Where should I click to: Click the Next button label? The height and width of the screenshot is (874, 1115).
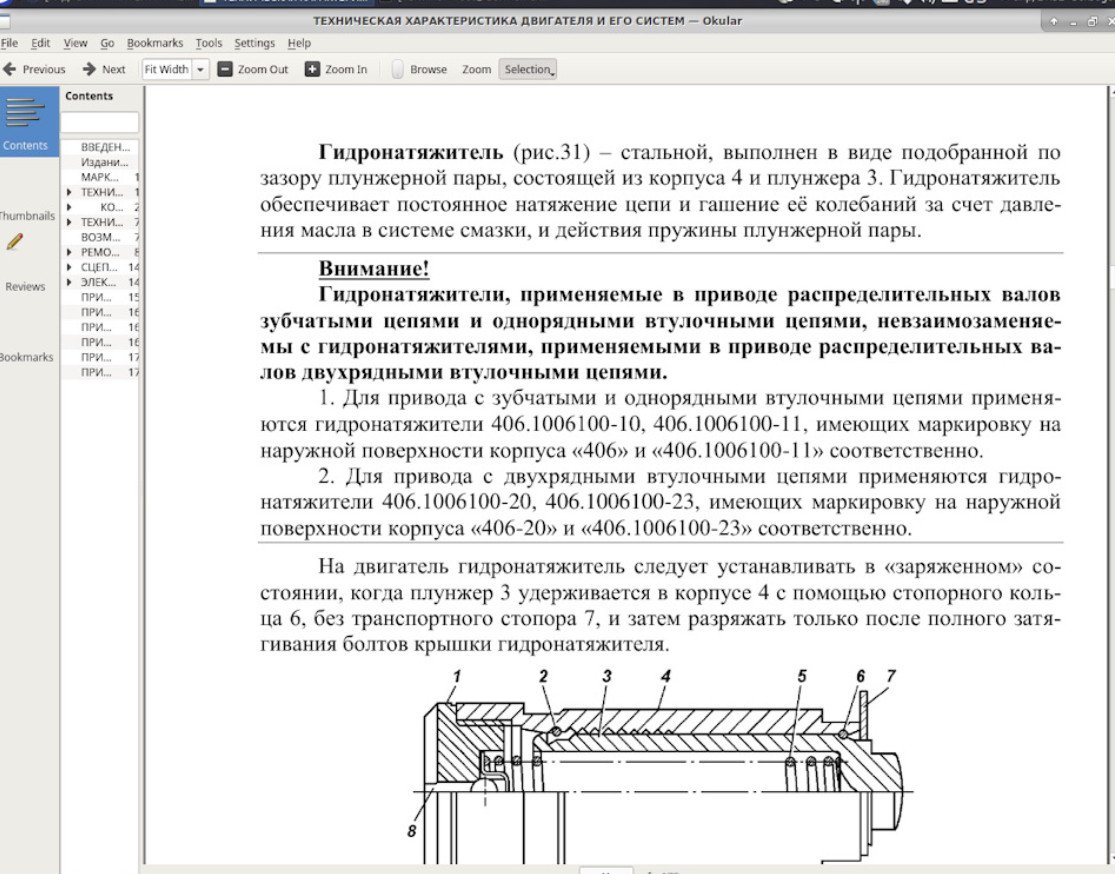click(113, 69)
